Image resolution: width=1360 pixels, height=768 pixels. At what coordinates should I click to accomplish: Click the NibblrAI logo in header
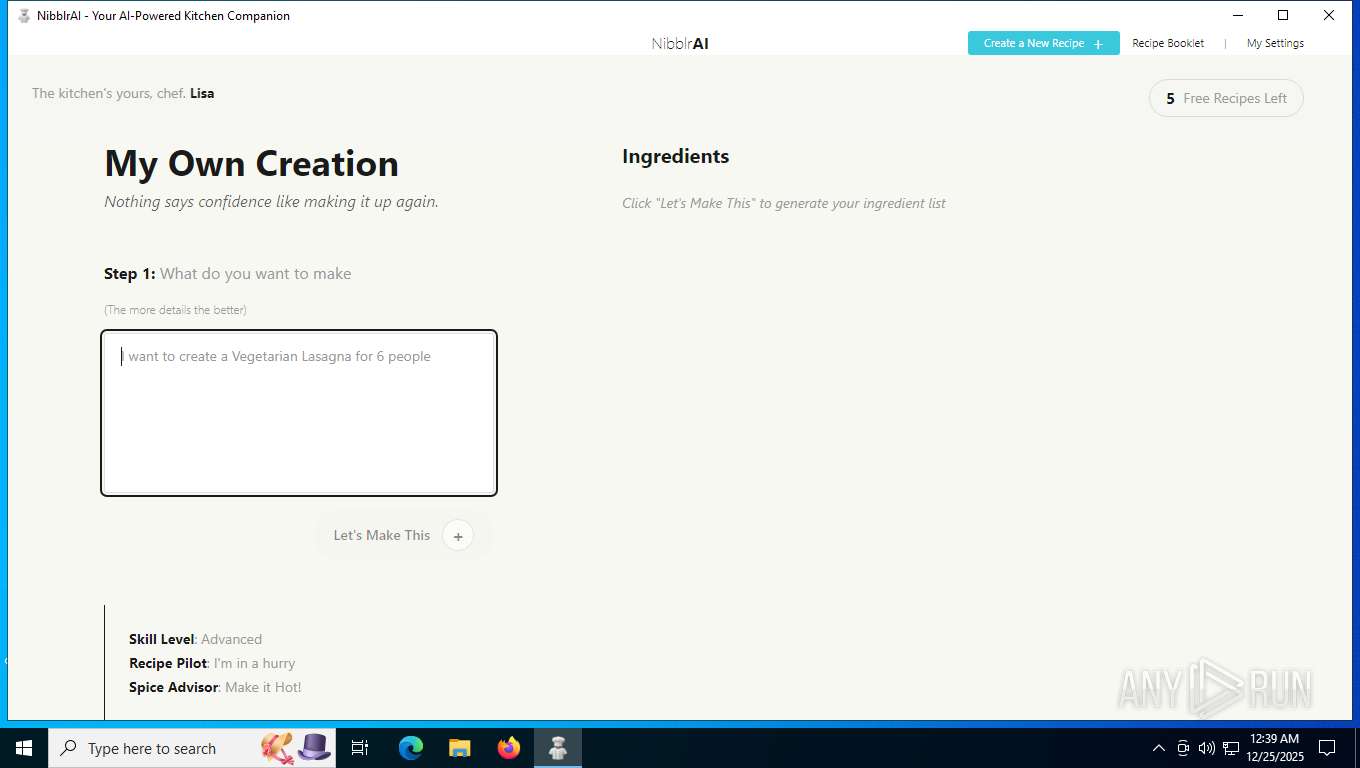(680, 43)
